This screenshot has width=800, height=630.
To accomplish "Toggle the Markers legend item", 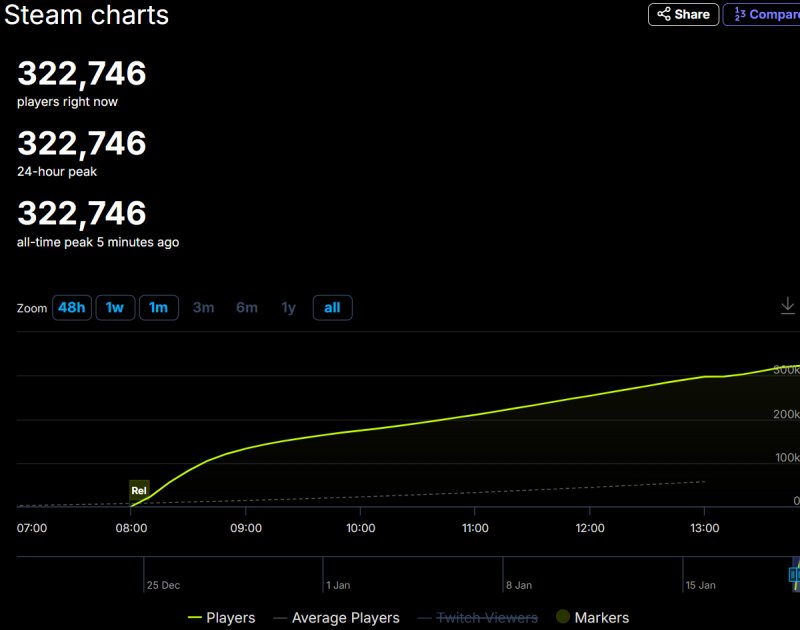I will coord(592,618).
